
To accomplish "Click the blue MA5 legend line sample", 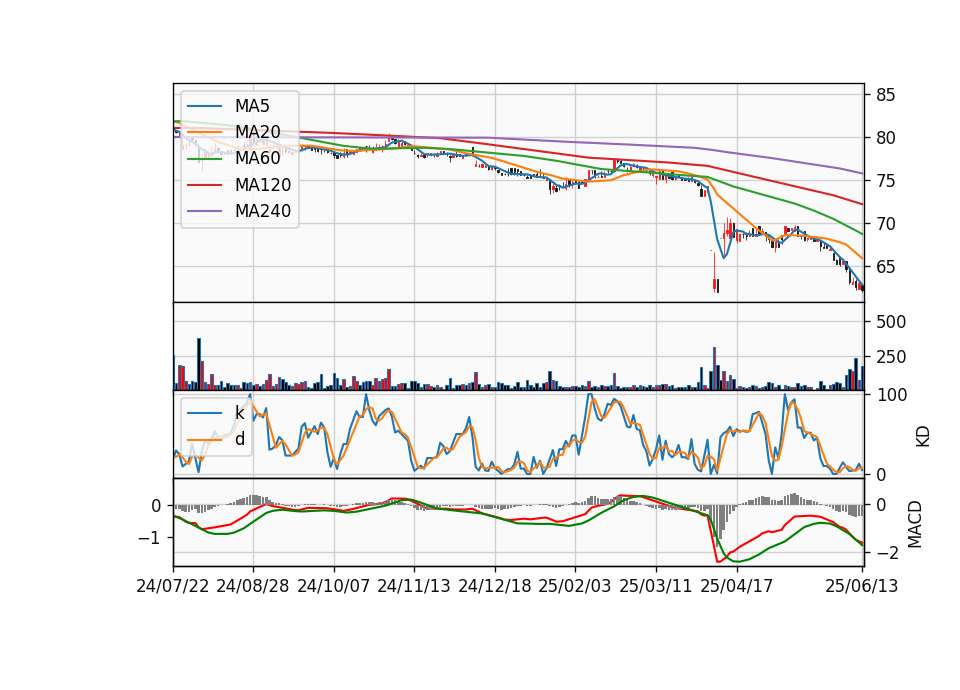I will point(204,106).
